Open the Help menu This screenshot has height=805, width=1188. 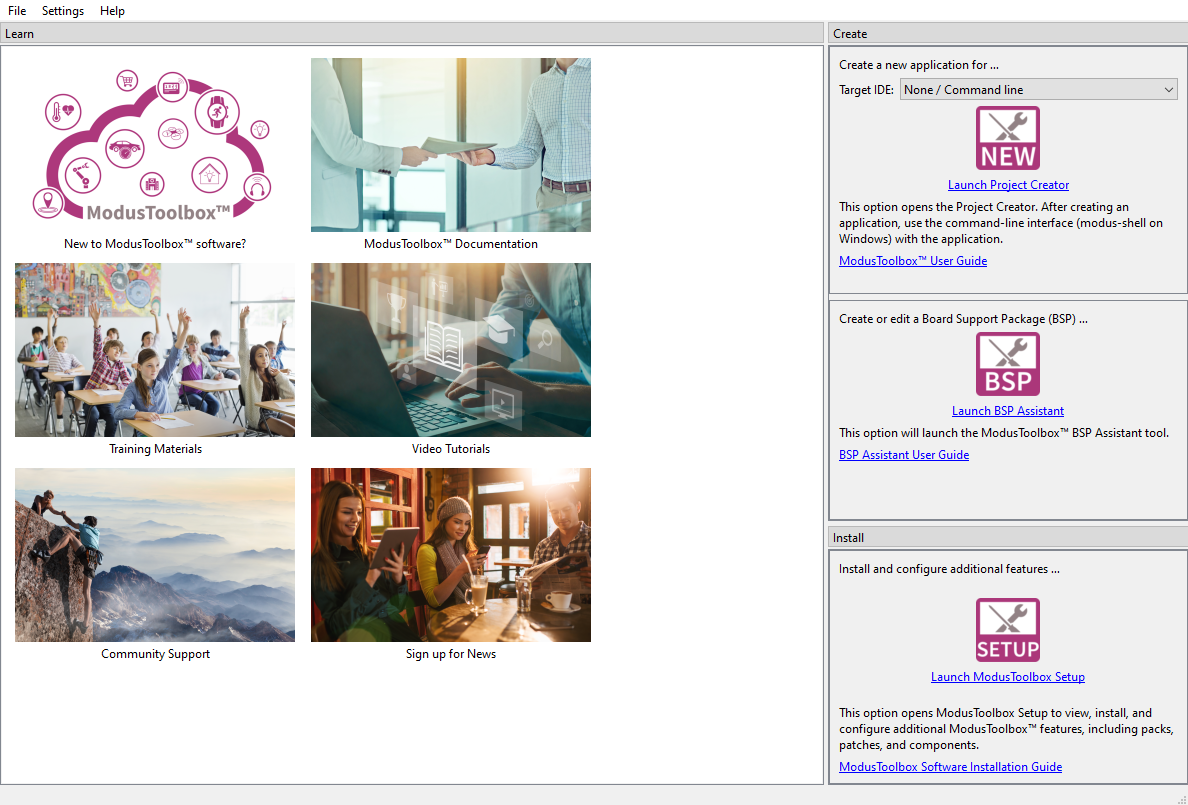coord(112,11)
